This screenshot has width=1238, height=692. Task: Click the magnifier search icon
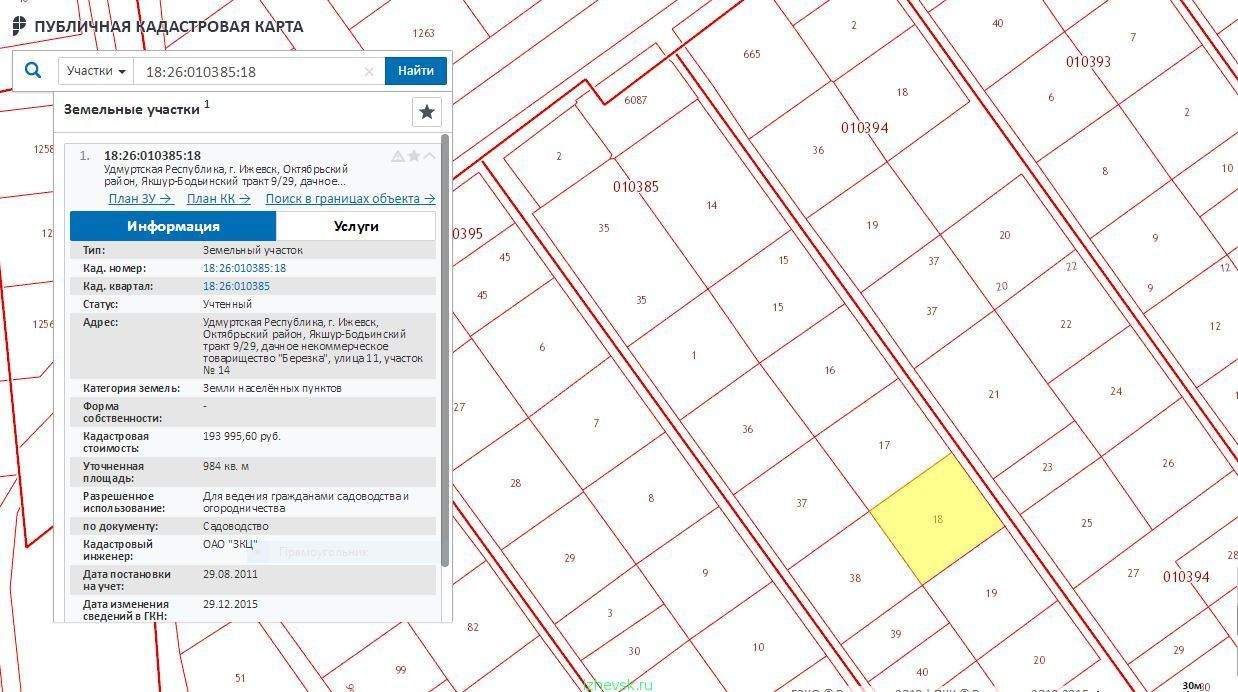[x=33, y=71]
